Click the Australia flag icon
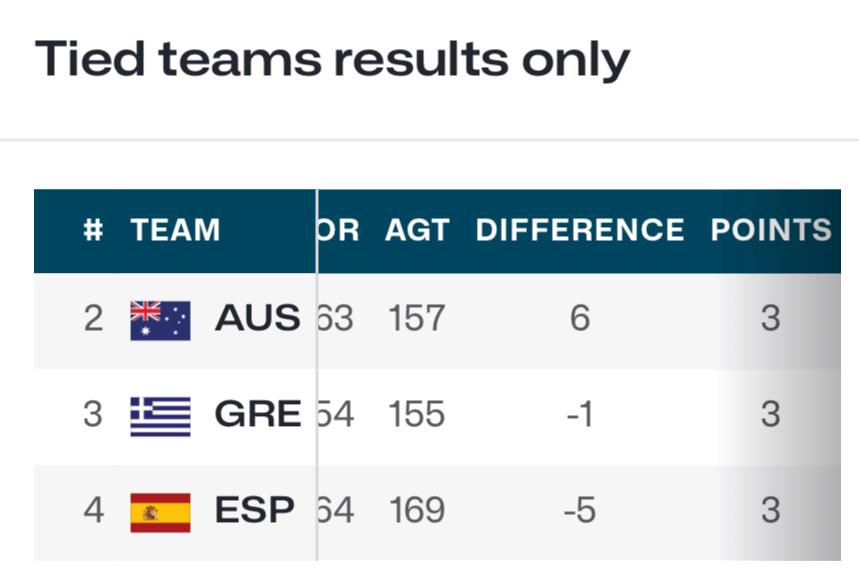859x584 pixels. [160, 320]
